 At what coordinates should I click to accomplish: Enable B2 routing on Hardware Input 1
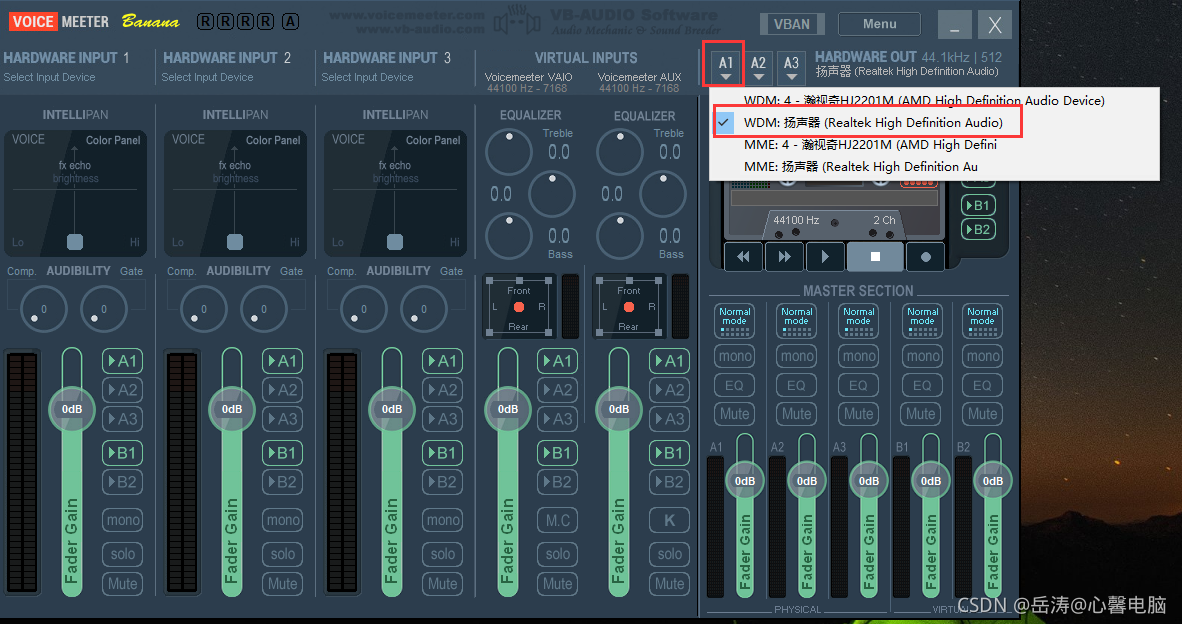click(122, 482)
